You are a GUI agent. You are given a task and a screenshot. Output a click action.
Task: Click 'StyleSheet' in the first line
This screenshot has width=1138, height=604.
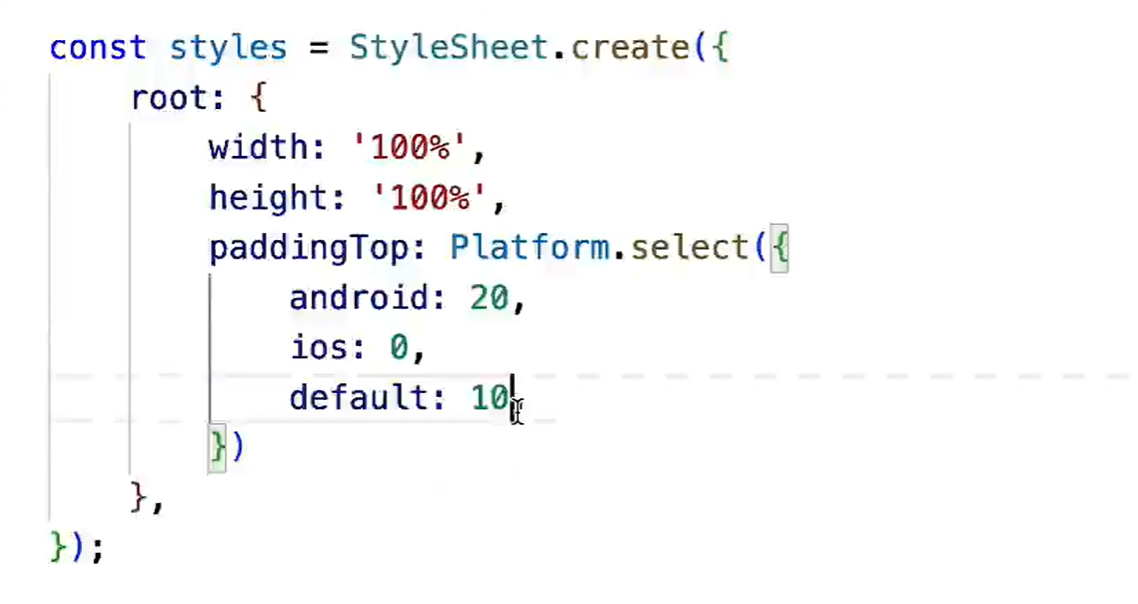click(x=449, y=48)
